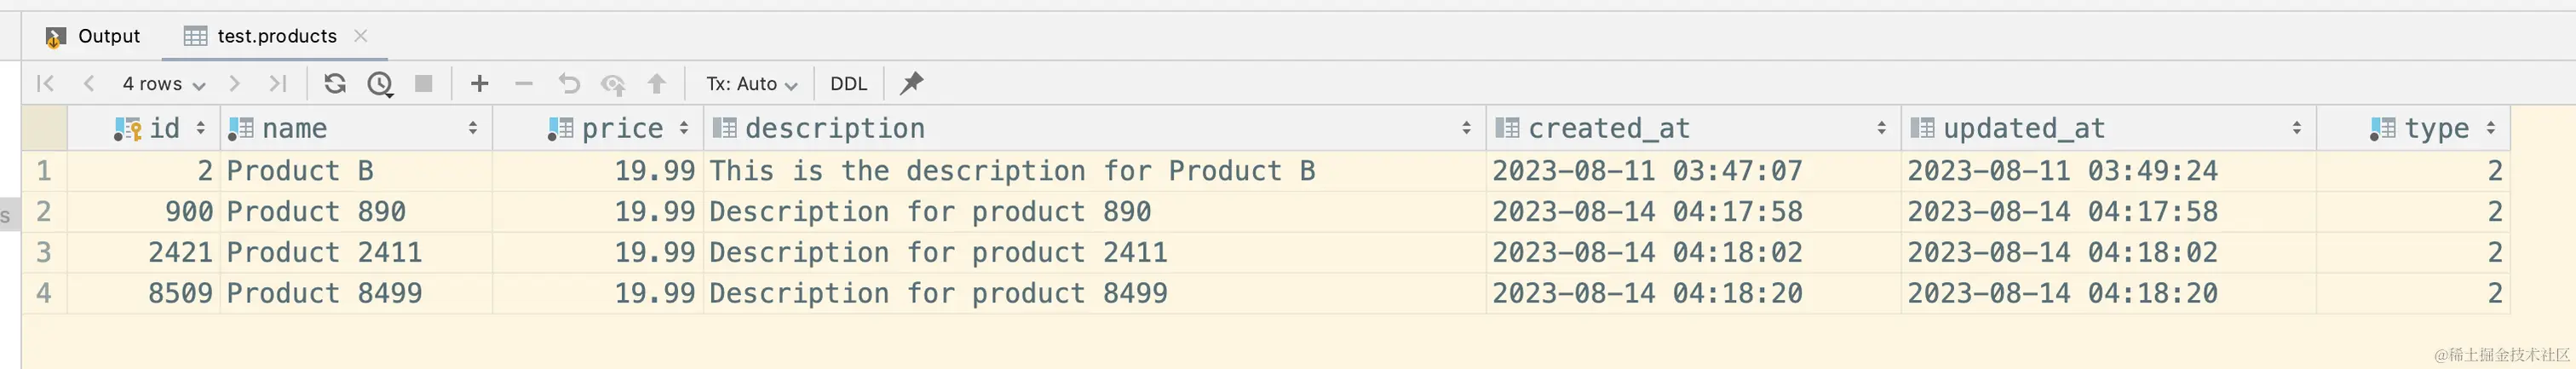Click the auto-refresh clock icon

click(380, 84)
